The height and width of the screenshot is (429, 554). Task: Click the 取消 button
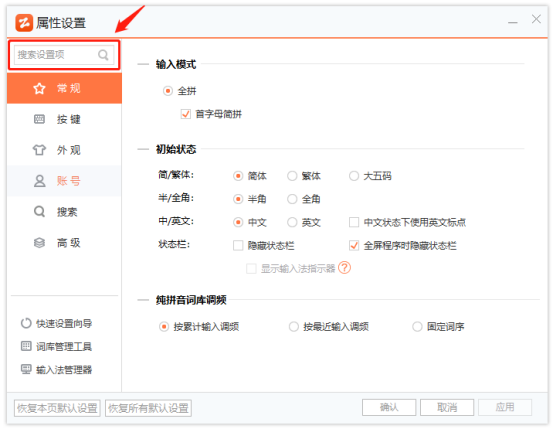click(x=447, y=407)
